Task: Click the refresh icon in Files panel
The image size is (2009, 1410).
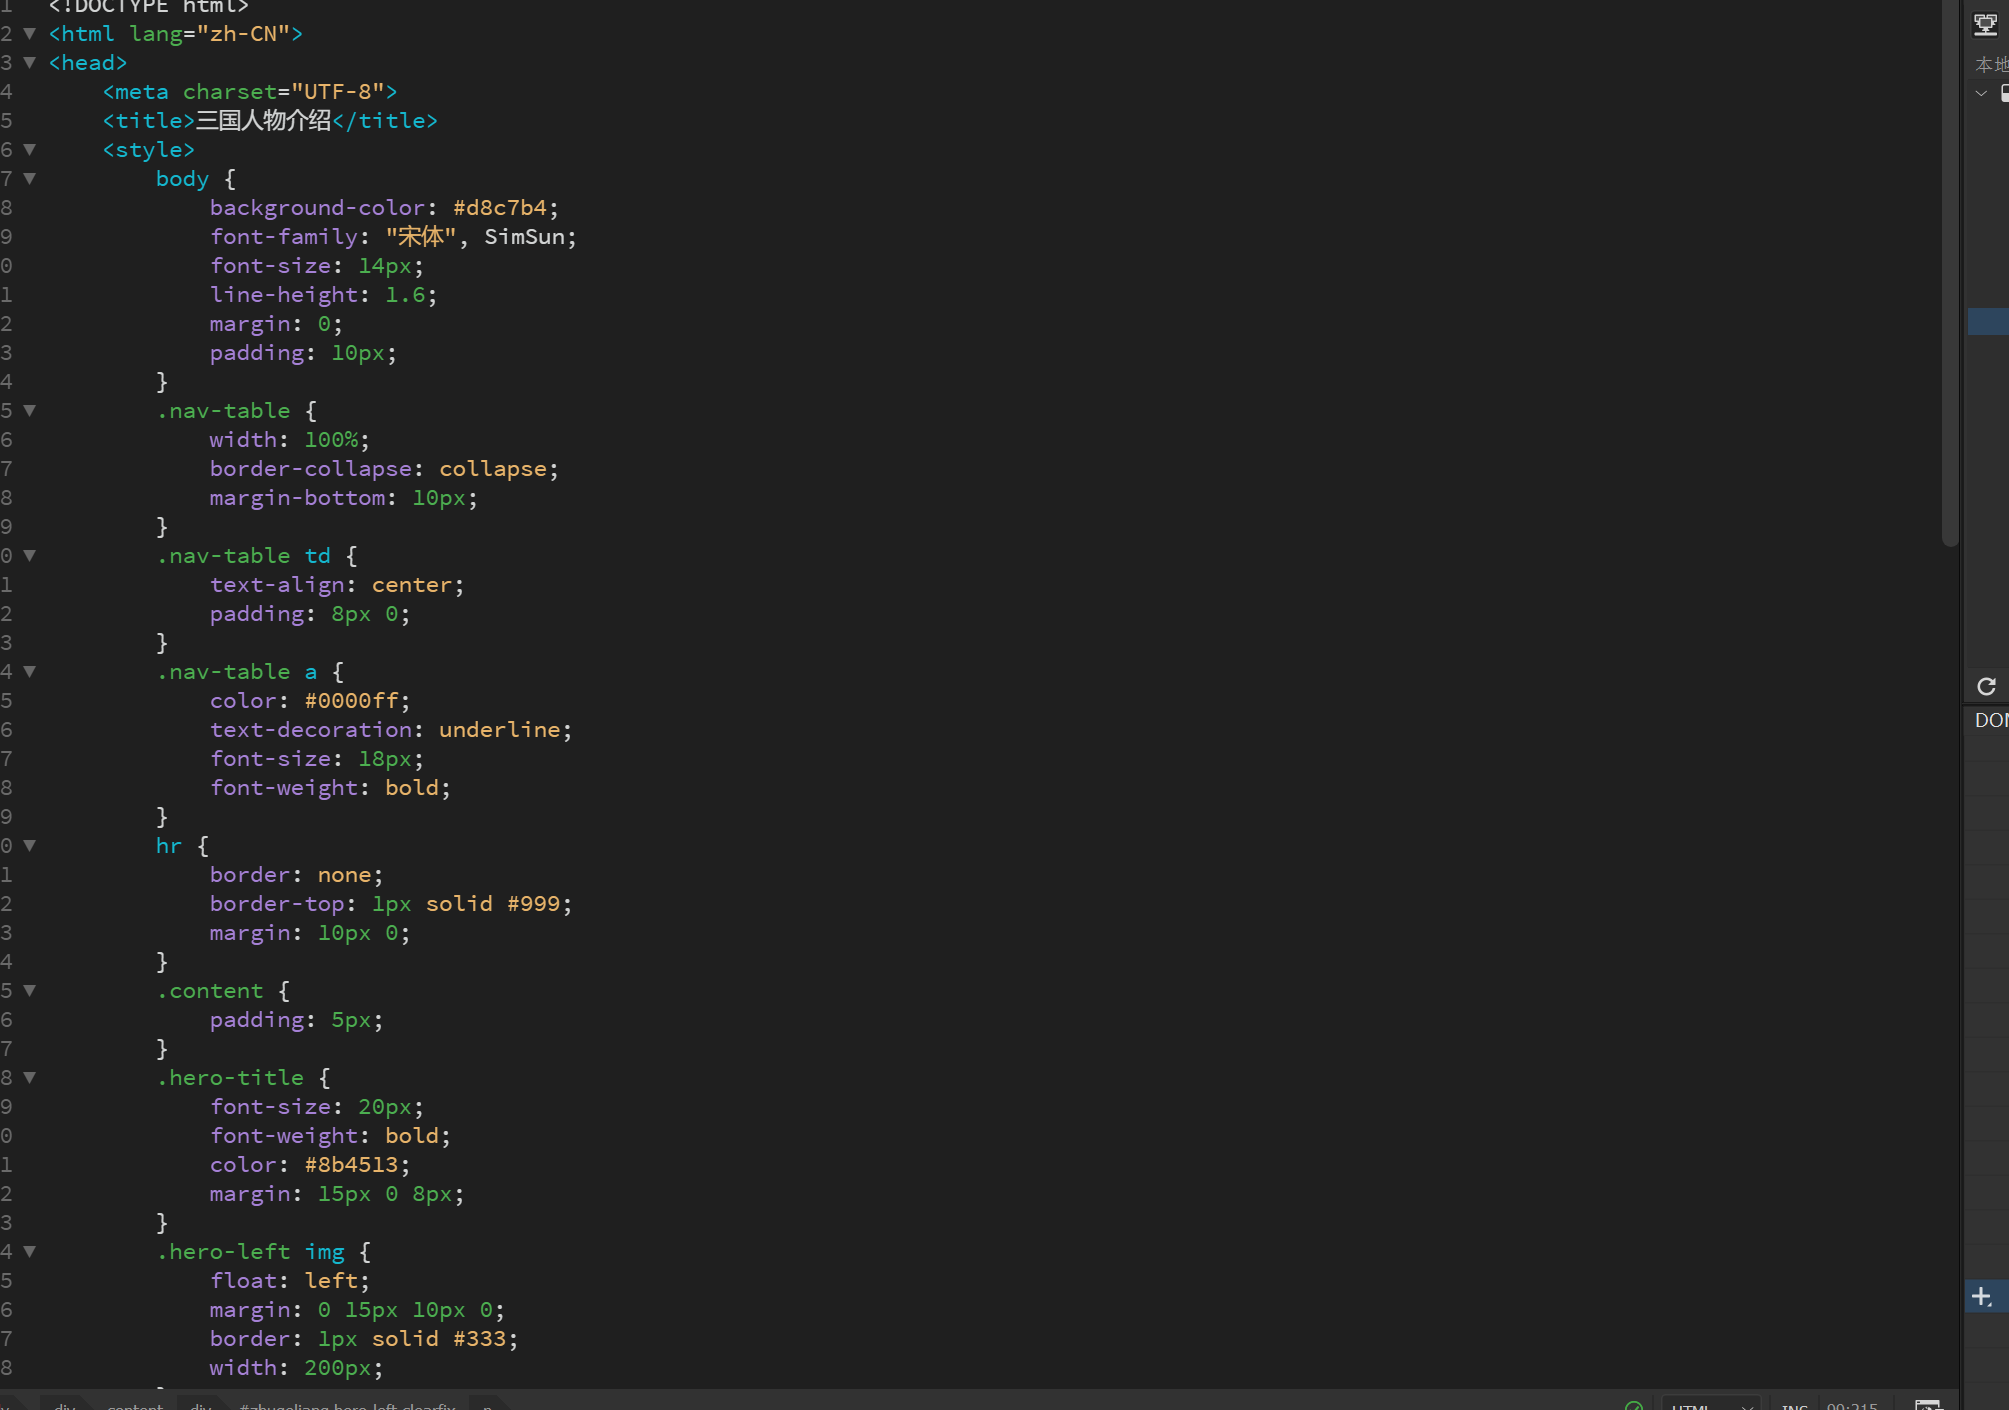Action: [1986, 686]
